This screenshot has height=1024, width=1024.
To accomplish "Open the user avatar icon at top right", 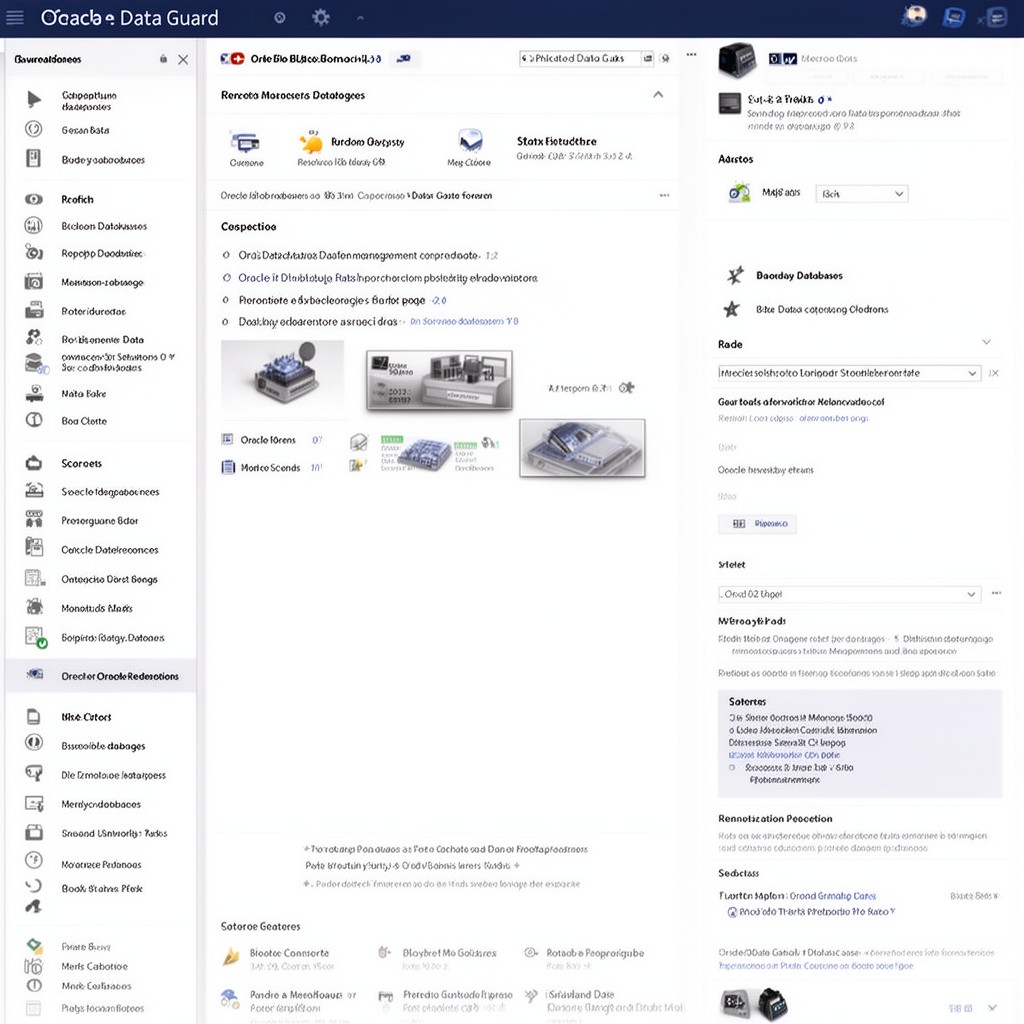I will coord(914,16).
